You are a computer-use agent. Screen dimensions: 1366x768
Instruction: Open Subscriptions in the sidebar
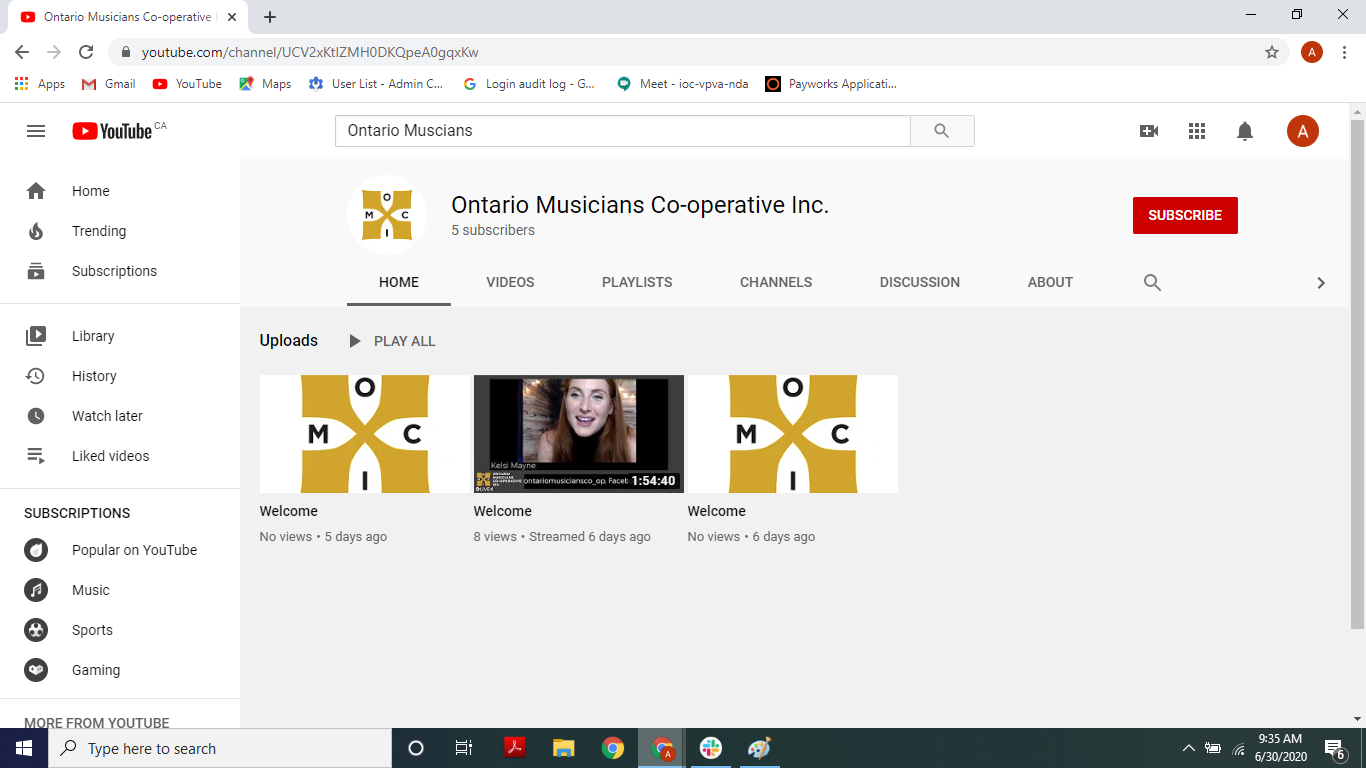(120, 271)
